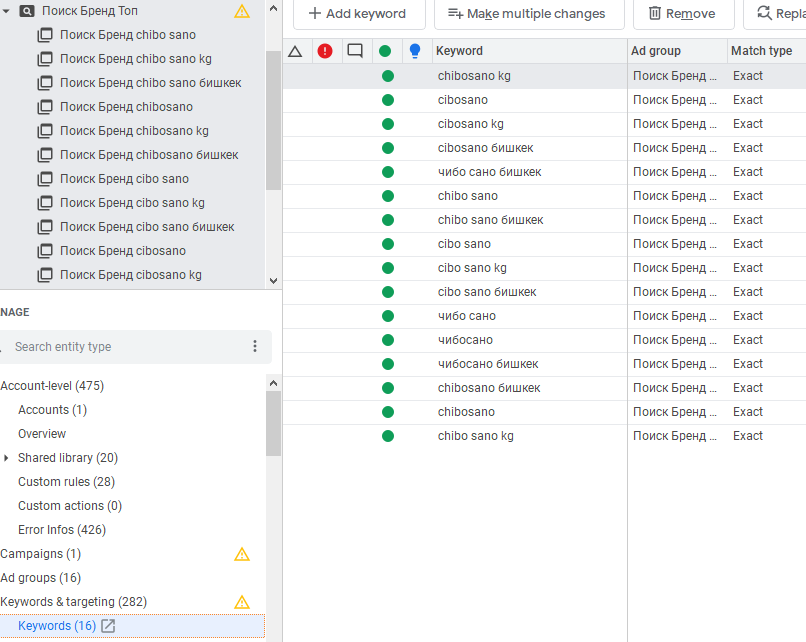Sort by the Keyword column header
Viewport: 806px width, 642px height.
pos(529,51)
